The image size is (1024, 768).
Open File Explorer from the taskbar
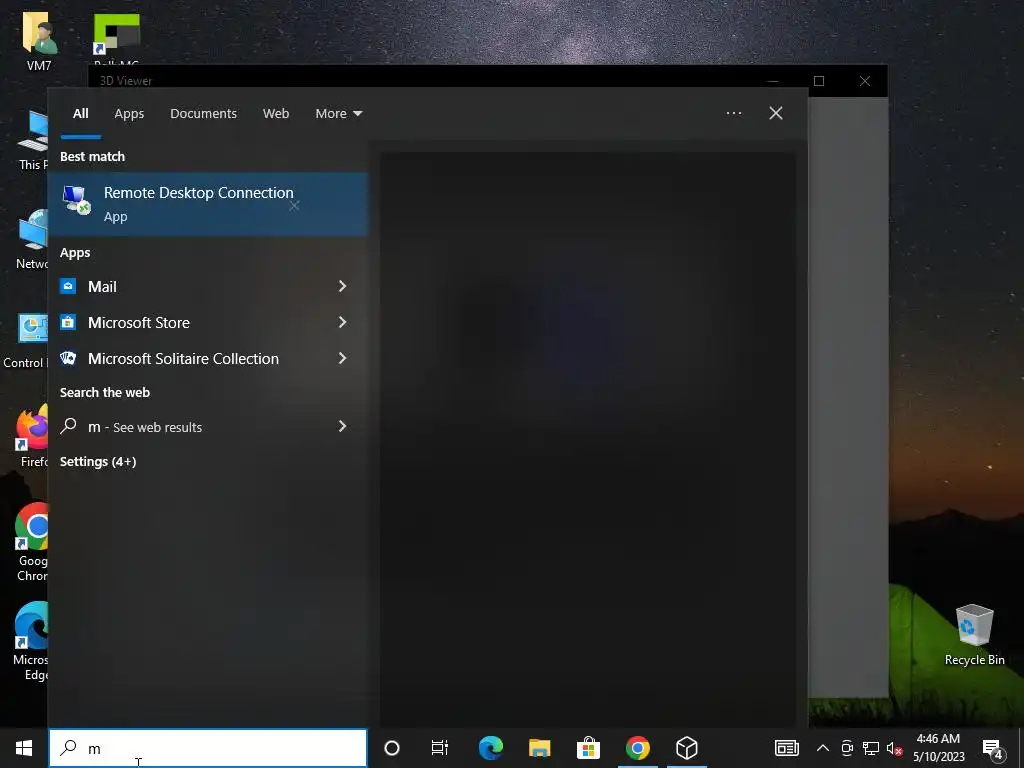click(x=539, y=748)
